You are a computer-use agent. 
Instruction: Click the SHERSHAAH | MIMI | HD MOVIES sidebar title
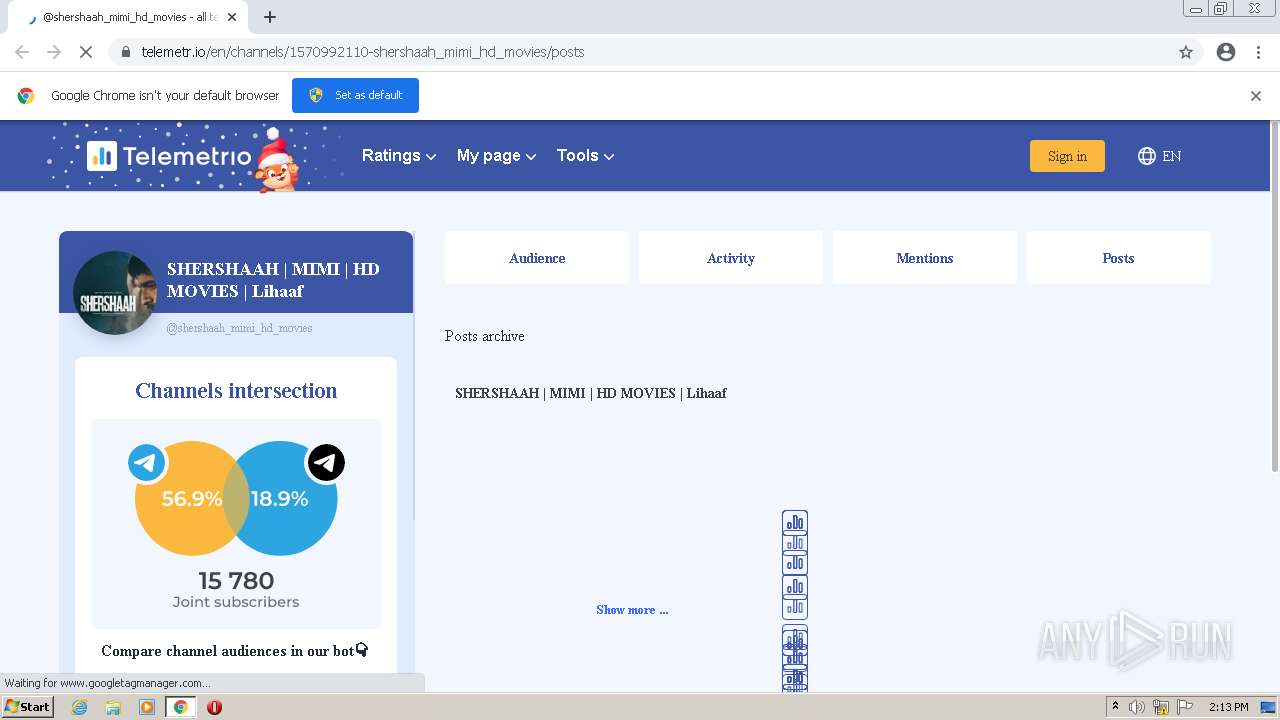coord(273,280)
